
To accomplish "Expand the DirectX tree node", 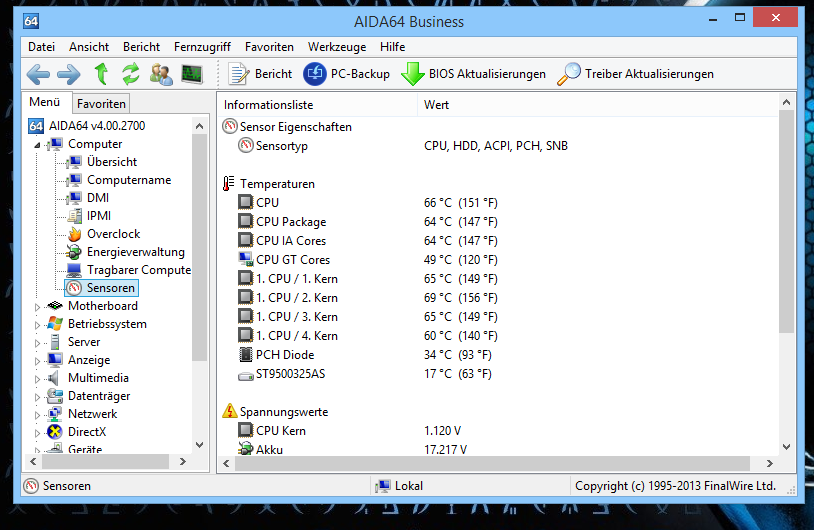I will [37, 433].
